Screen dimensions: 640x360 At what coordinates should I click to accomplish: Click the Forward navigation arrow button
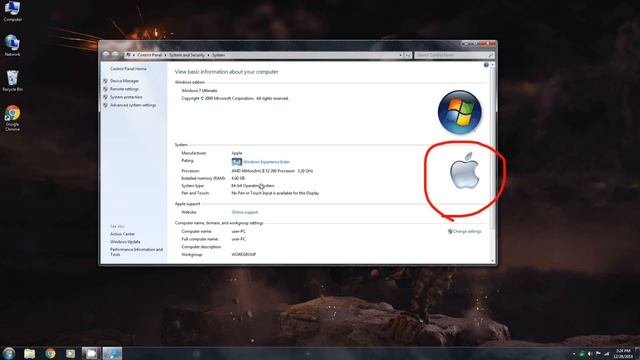[115, 54]
